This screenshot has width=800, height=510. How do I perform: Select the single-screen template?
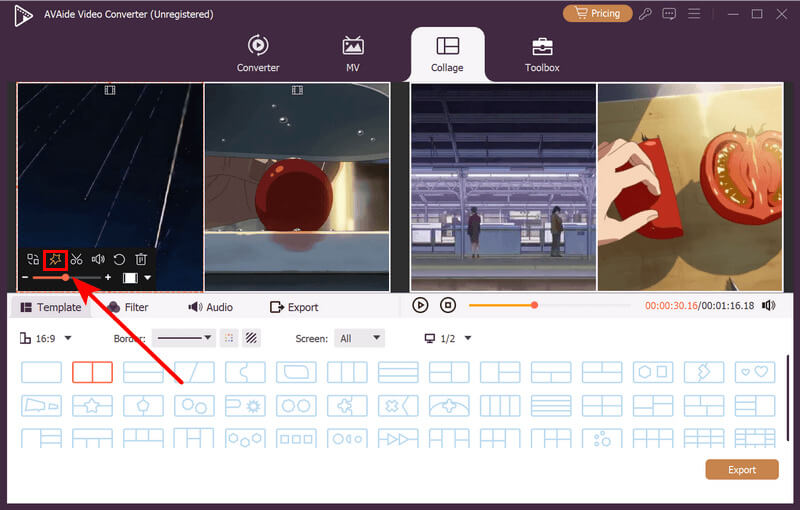pos(41,372)
